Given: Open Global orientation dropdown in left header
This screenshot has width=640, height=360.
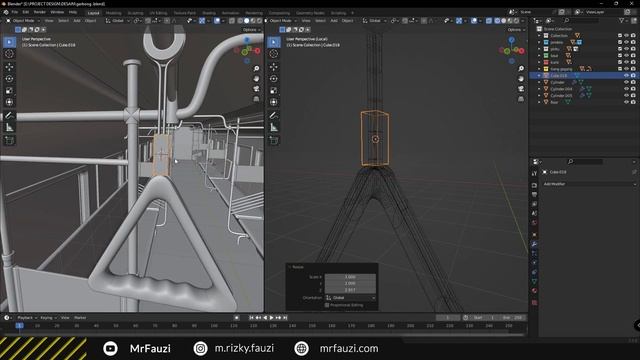Looking at the screenshot, I should [x=118, y=20].
